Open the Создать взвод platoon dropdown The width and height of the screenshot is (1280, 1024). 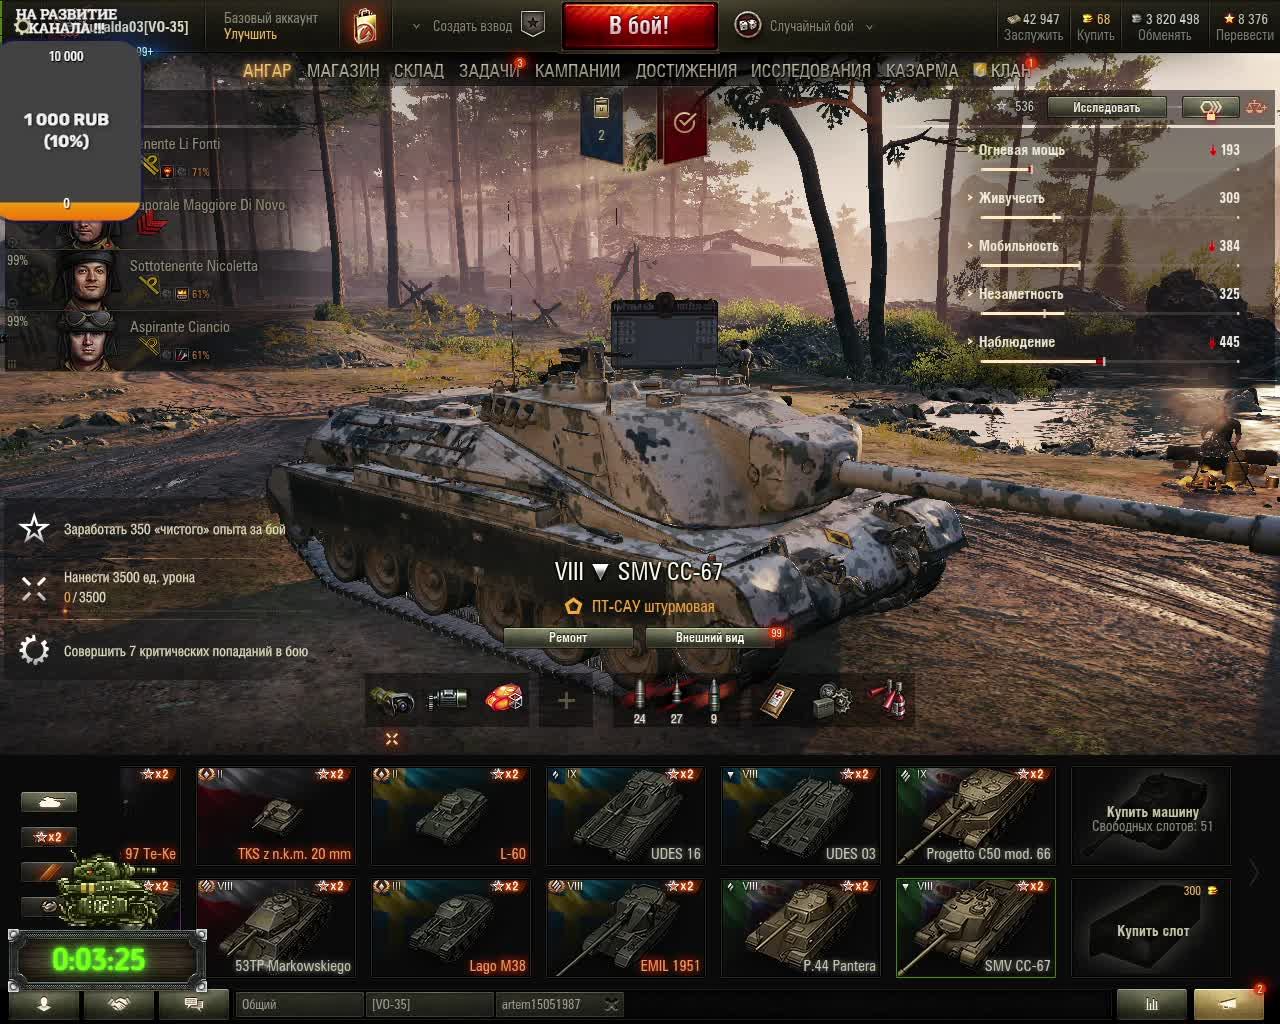(479, 26)
